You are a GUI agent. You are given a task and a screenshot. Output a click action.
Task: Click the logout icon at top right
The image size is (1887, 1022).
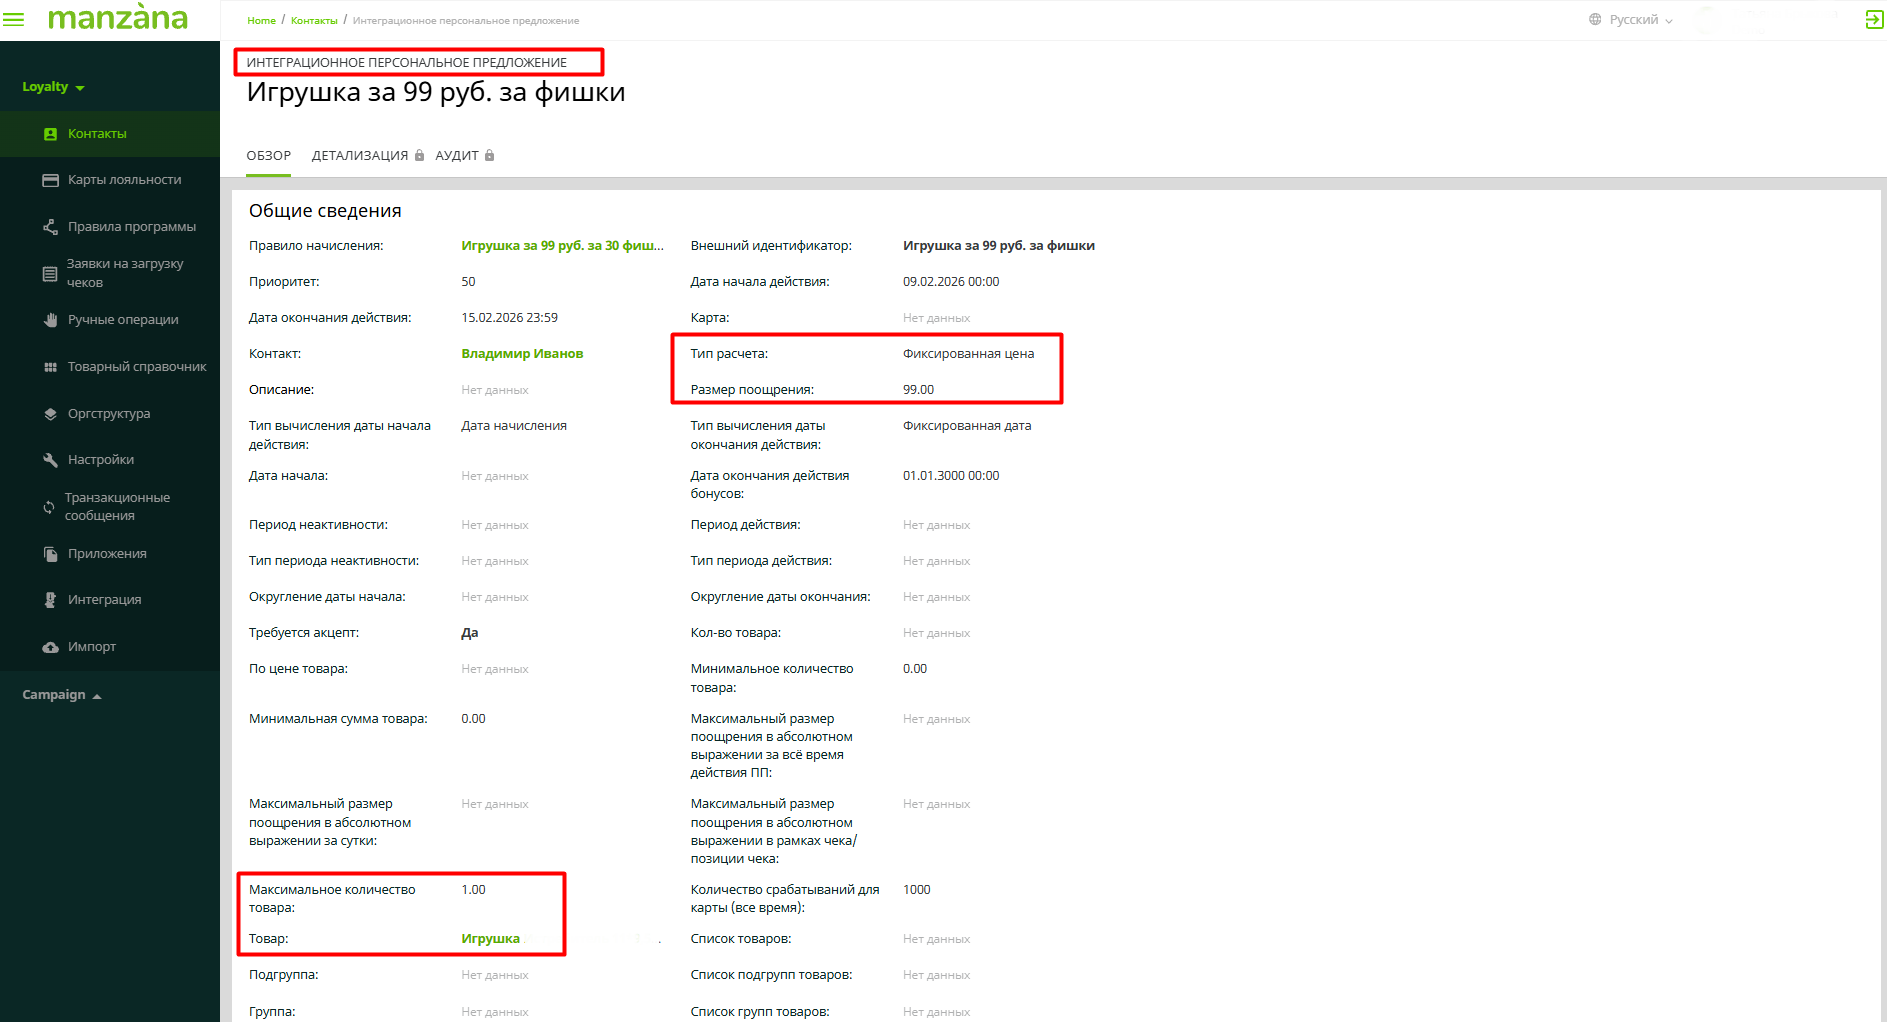coord(1873,20)
